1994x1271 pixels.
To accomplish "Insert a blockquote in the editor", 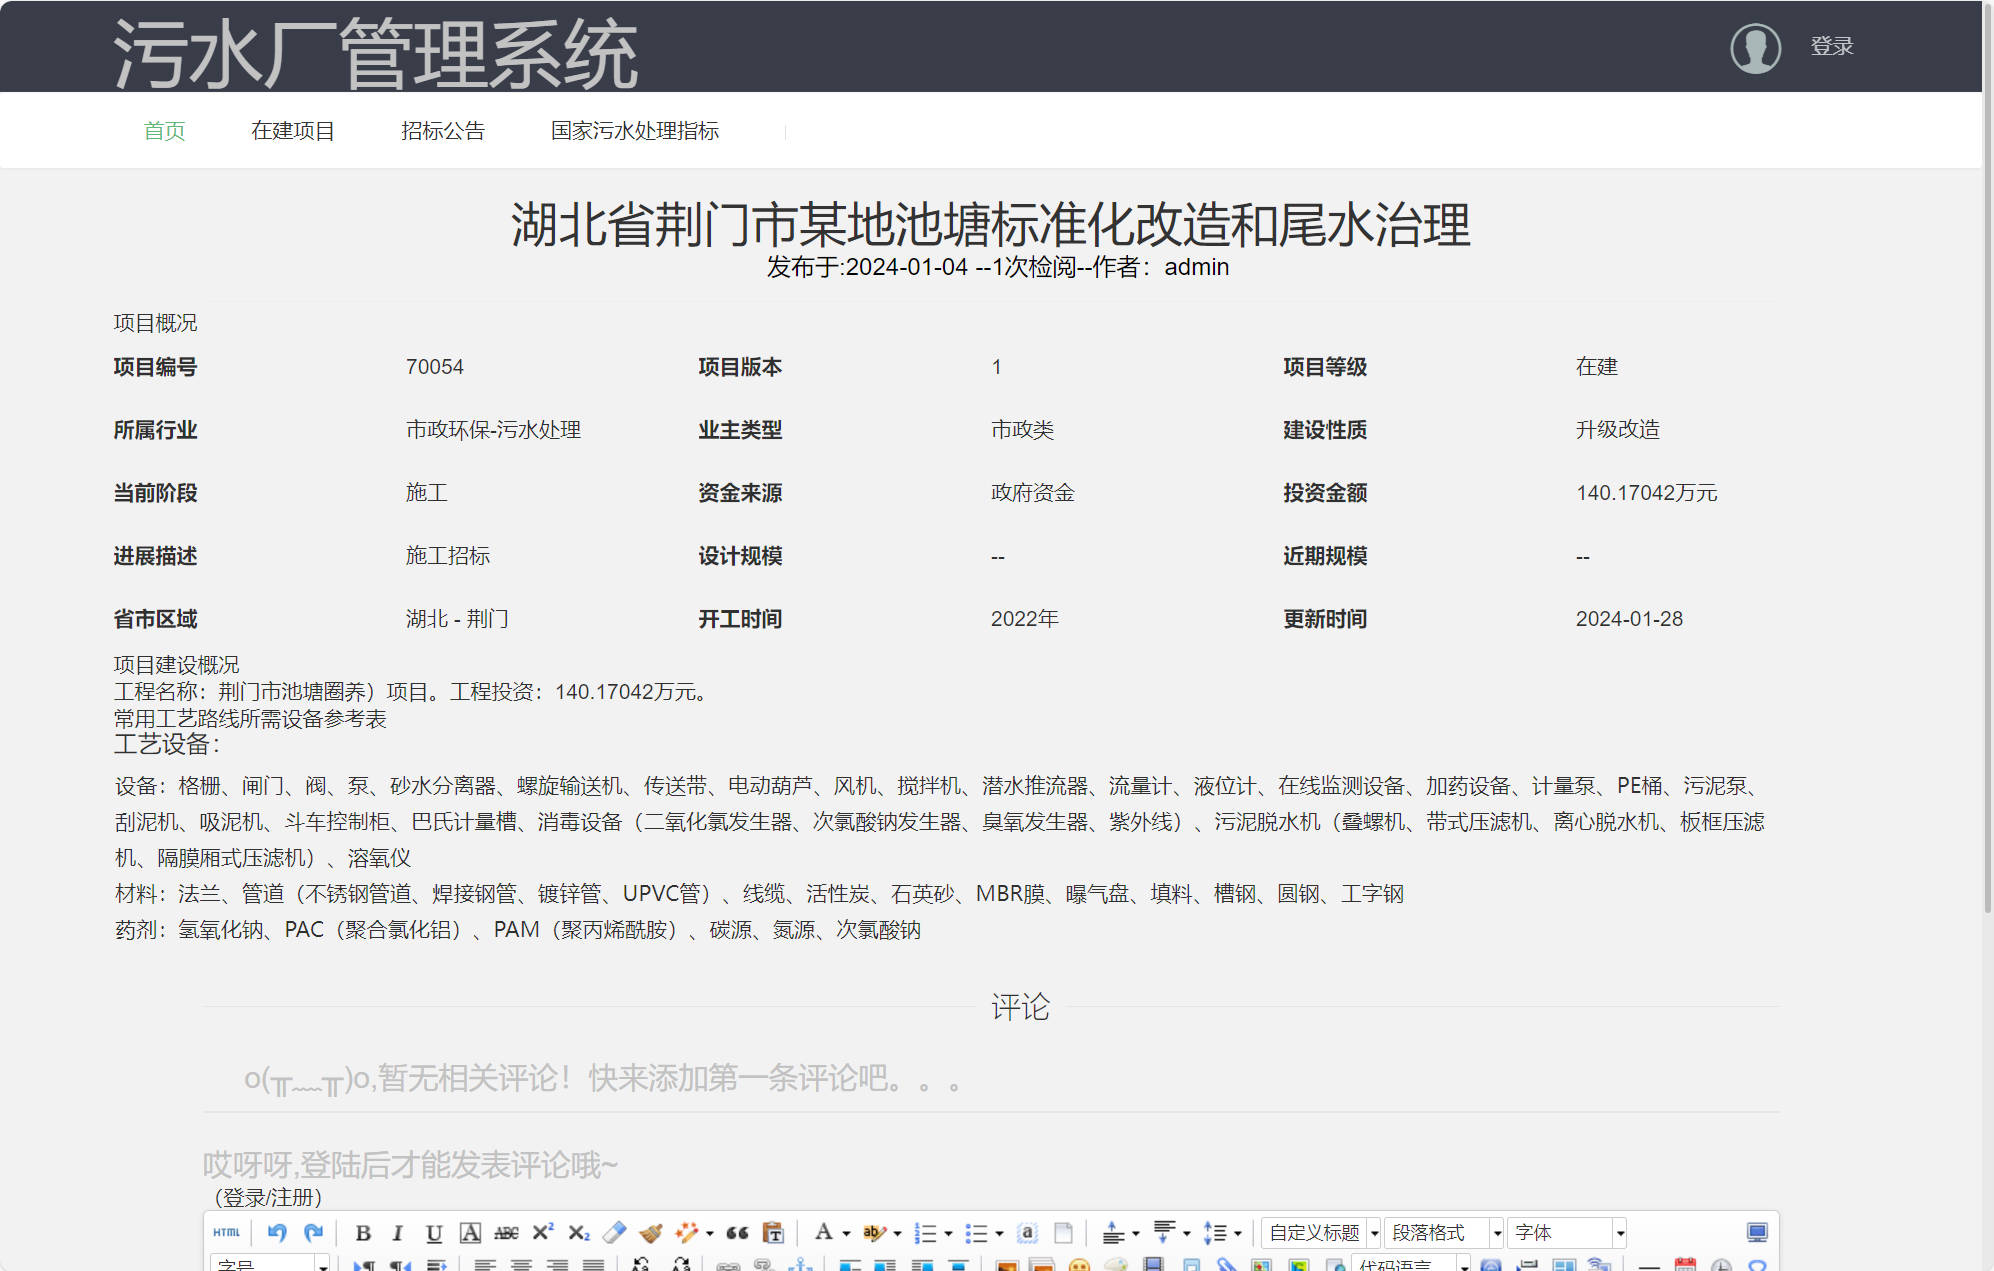I will pyautogui.click(x=739, y=1232).
